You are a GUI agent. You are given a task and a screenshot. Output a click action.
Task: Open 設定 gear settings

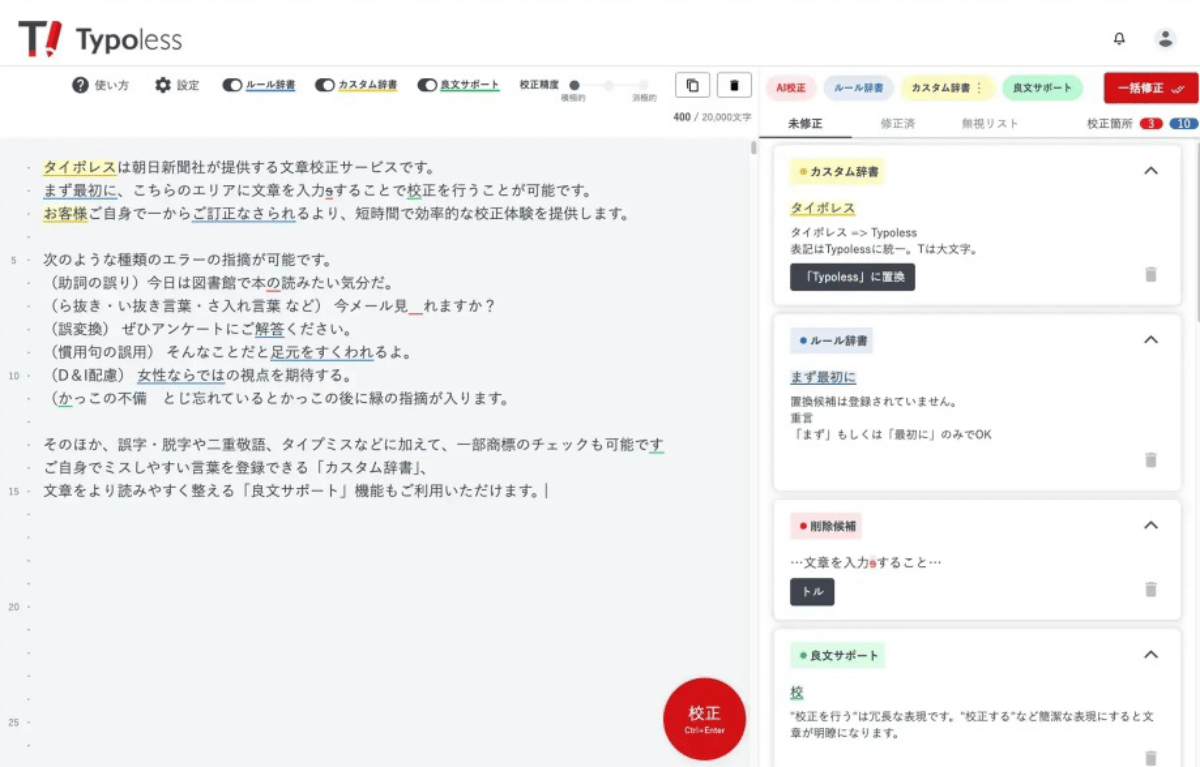coord(163,86)
